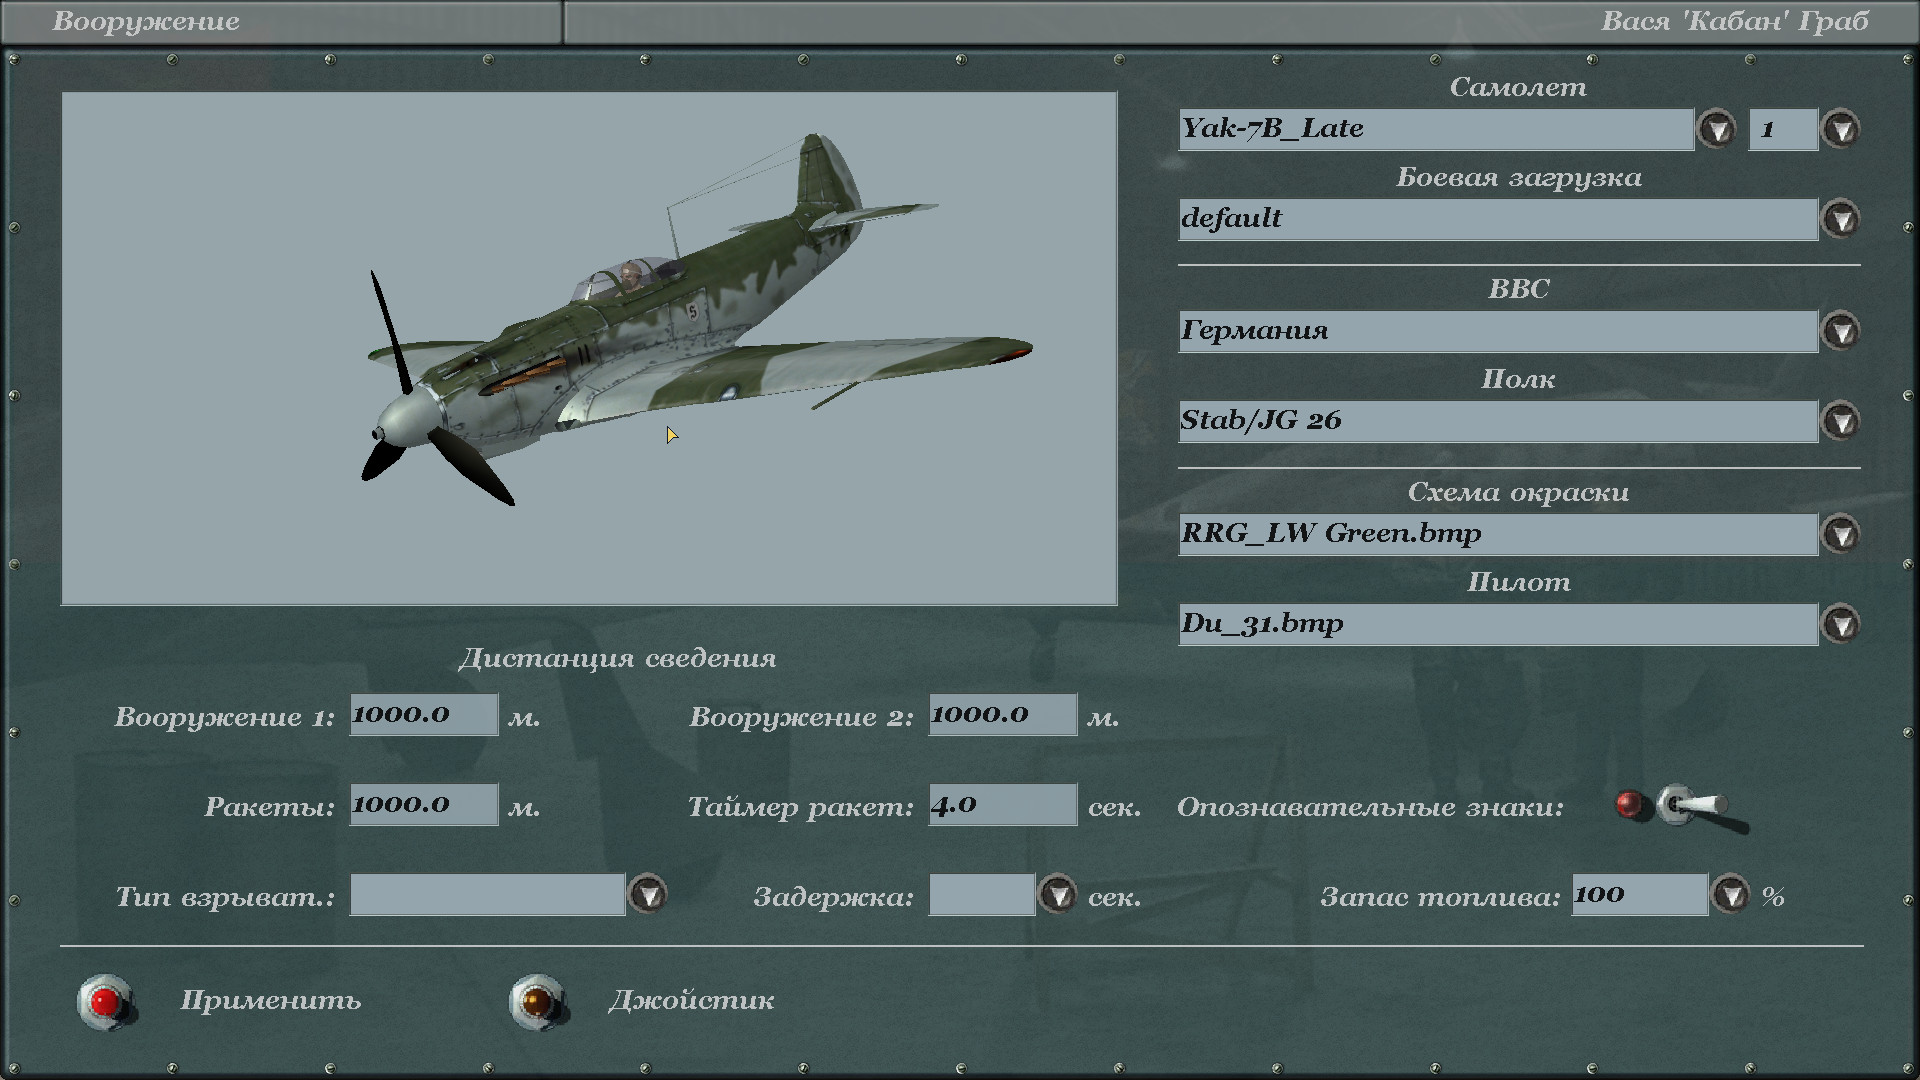Image resolution: width=1920 pixels, height=1080 pixels.
Task: Click the Применить text label
Action: pos(270,1000)
